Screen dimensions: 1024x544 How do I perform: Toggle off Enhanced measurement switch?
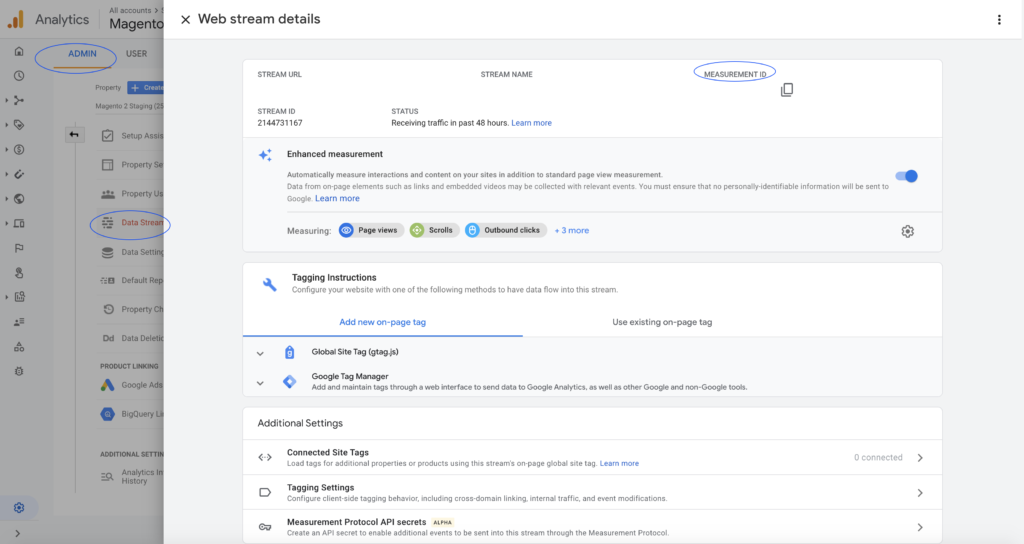click(x=906, y=176)
